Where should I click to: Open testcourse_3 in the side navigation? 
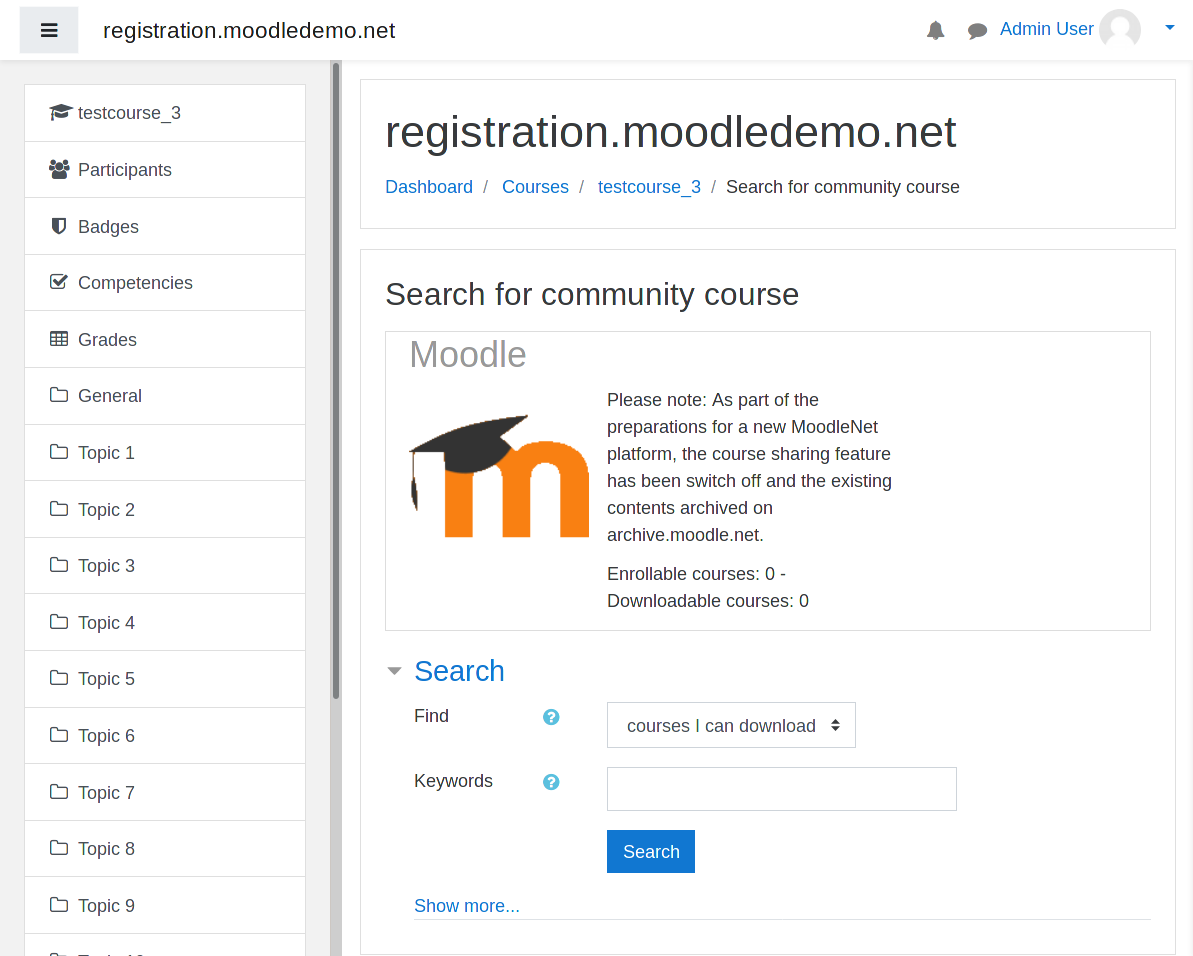tap(165, 113)
